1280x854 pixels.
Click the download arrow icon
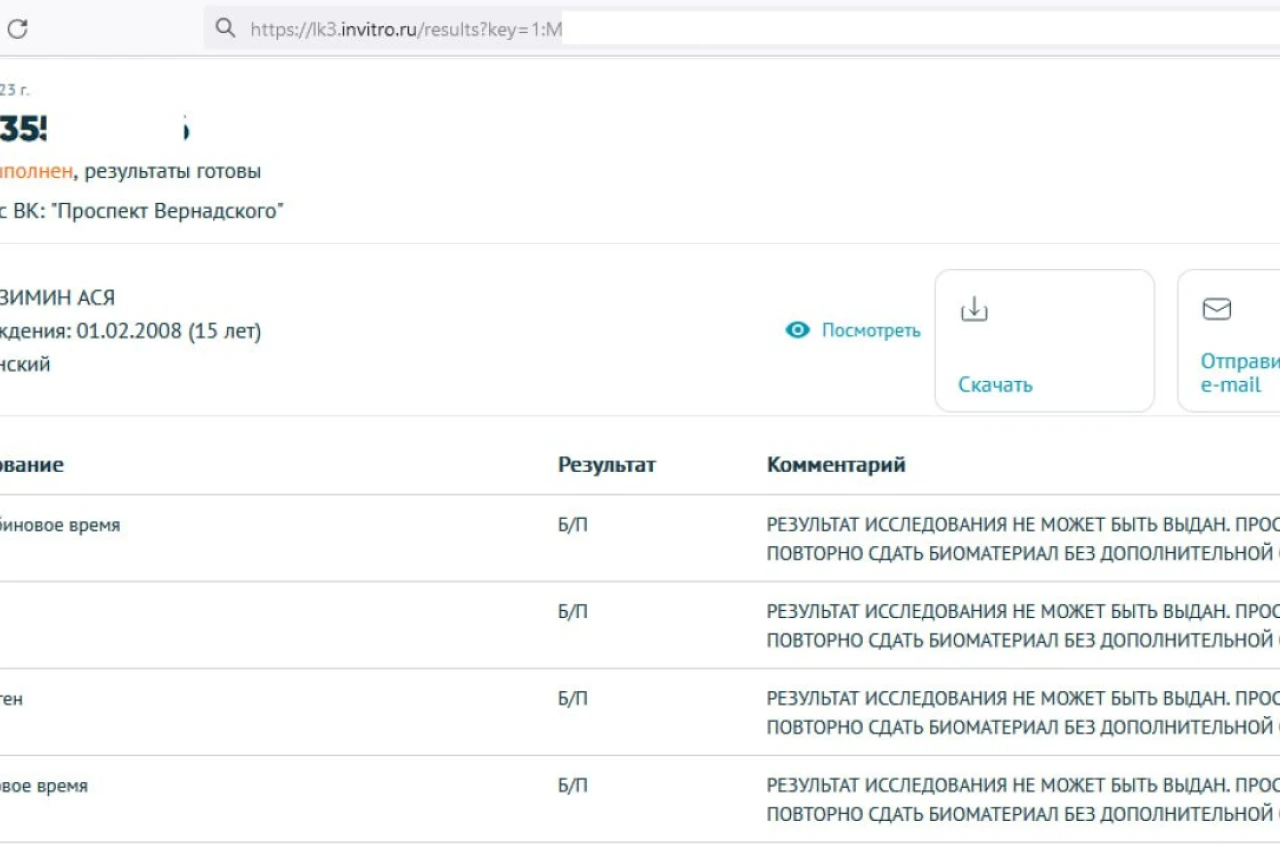click(x=974, y=310)
